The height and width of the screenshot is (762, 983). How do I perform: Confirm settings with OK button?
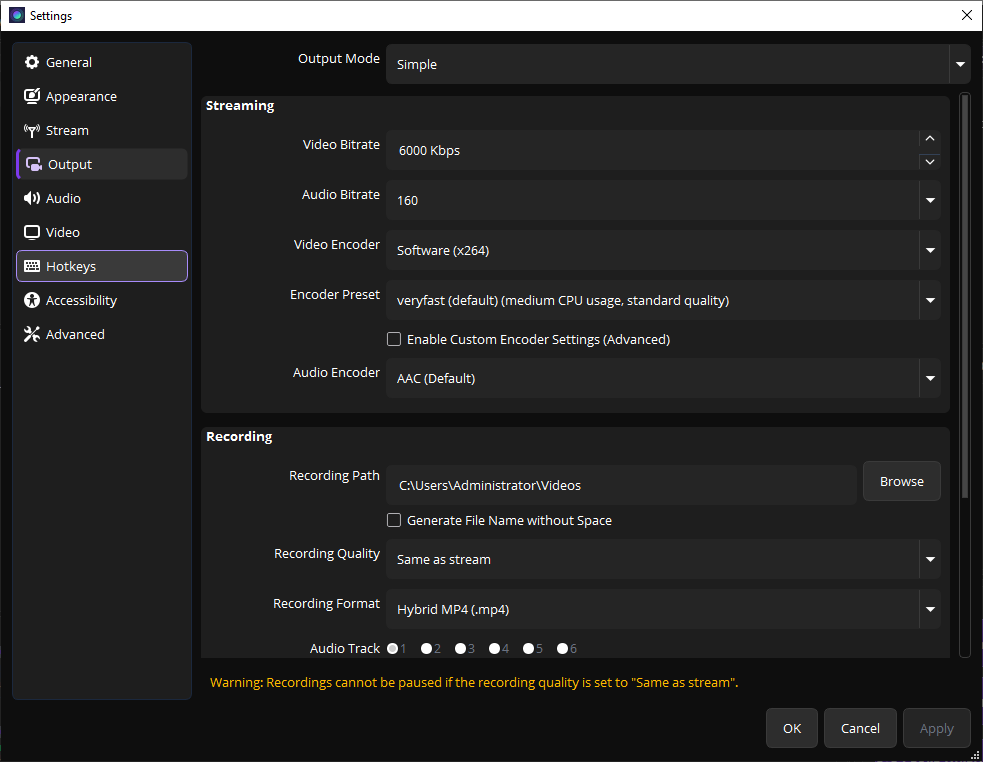[792, 728]
